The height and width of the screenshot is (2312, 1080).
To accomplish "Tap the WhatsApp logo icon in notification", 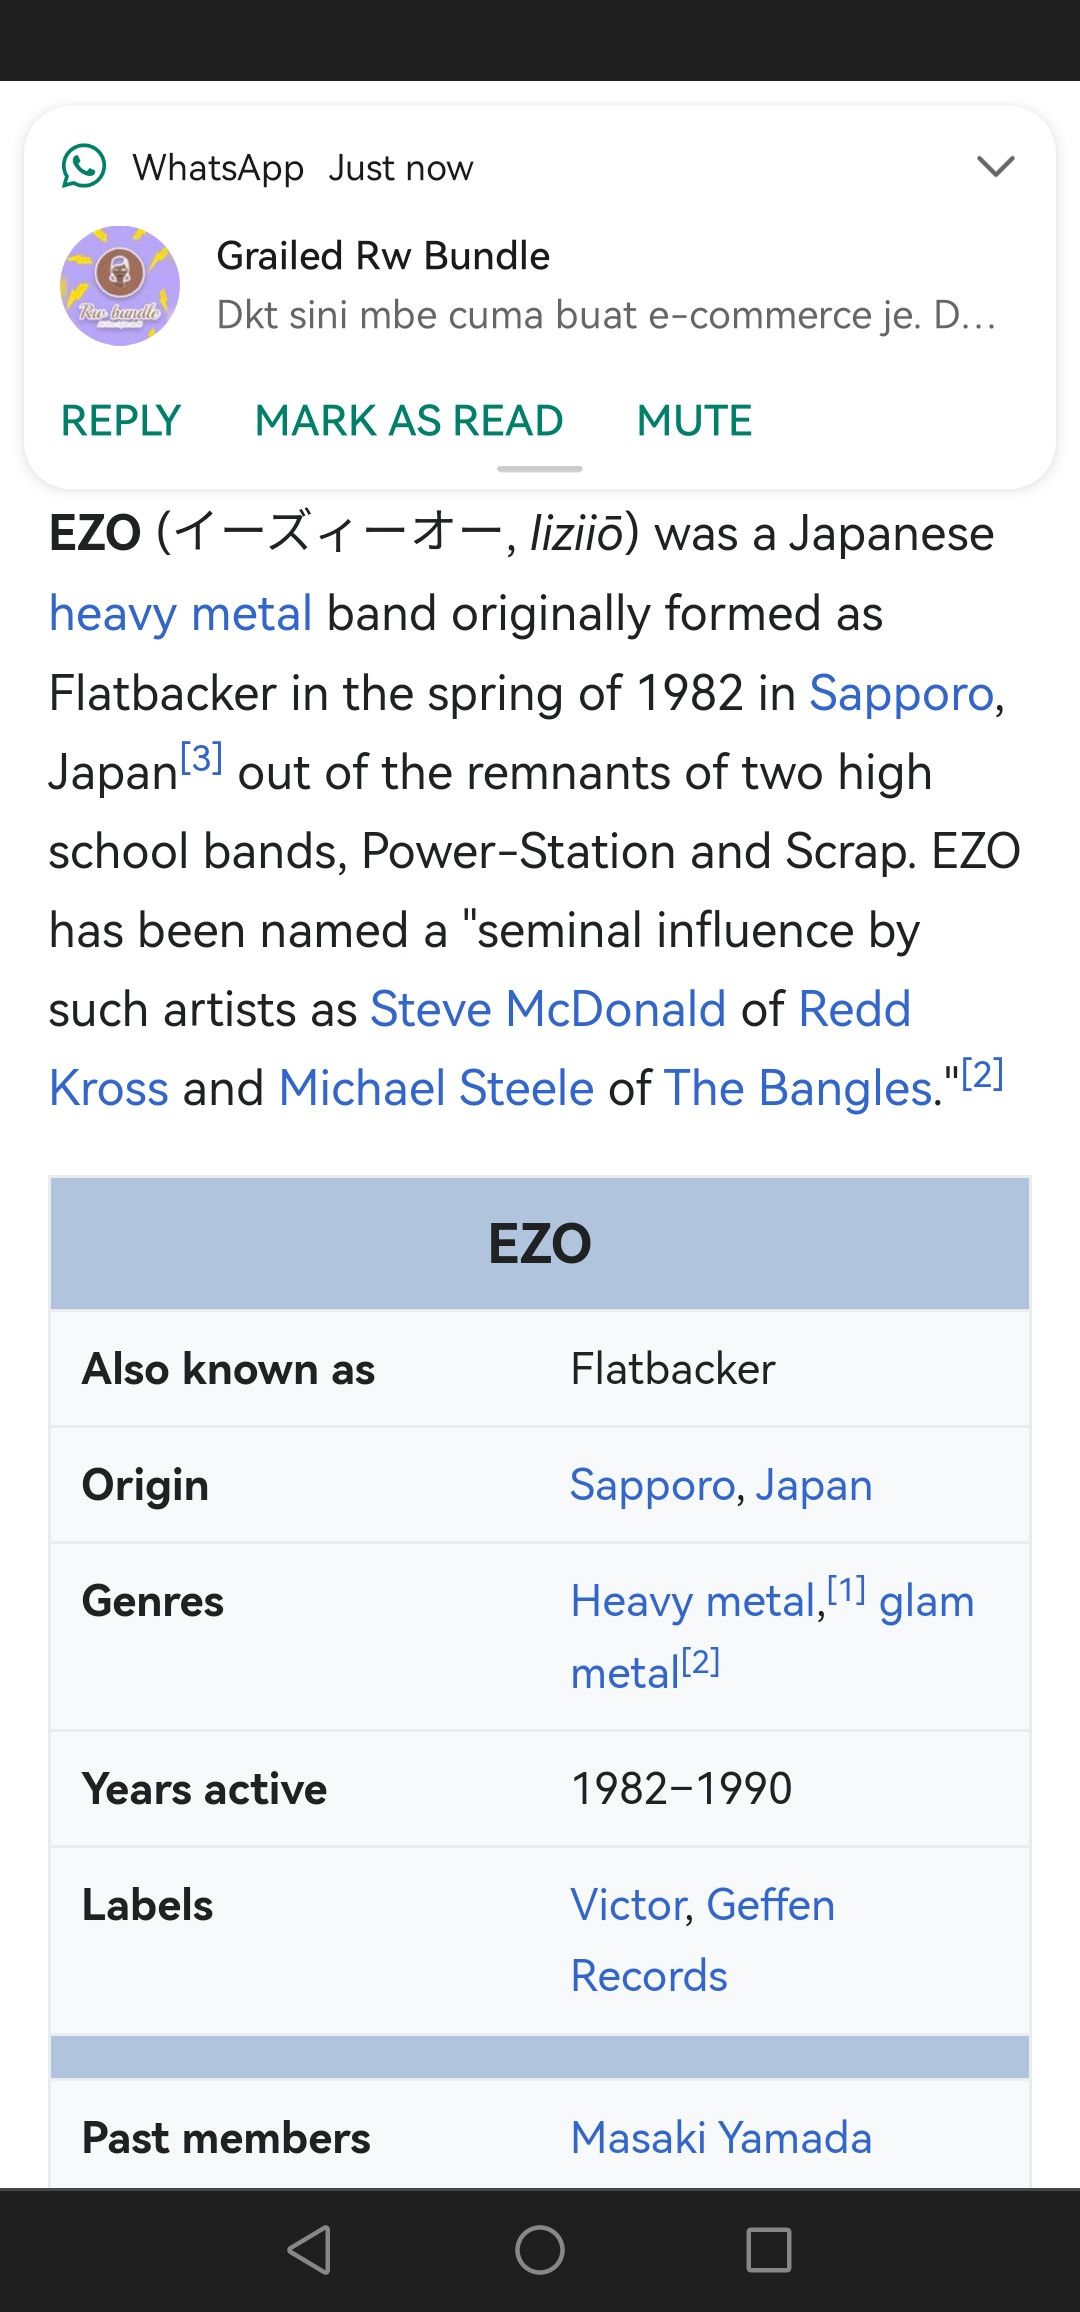I will 84,167.
